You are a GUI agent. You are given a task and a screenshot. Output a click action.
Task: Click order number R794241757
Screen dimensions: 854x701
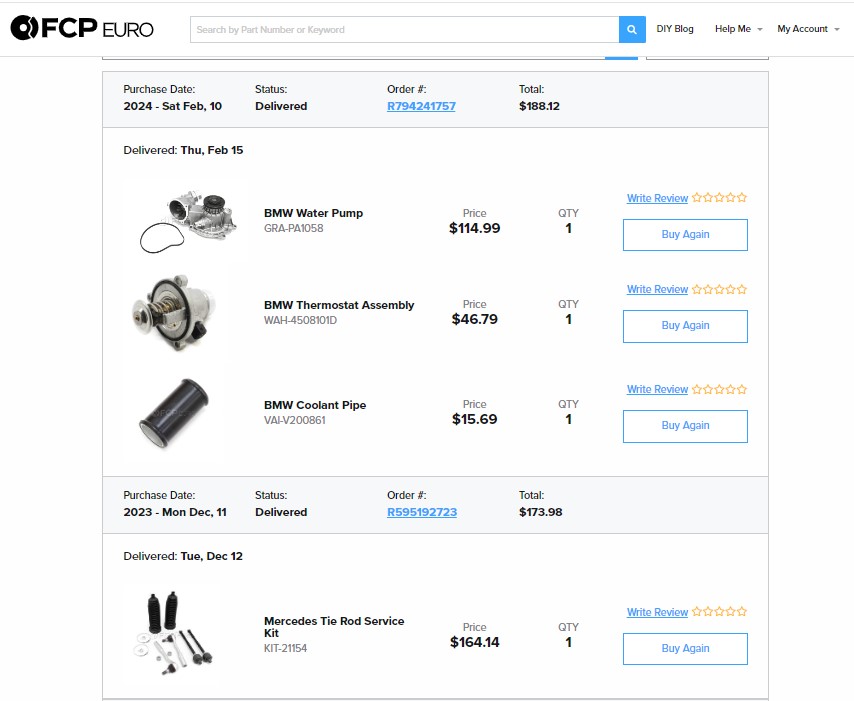coord(420,105)
